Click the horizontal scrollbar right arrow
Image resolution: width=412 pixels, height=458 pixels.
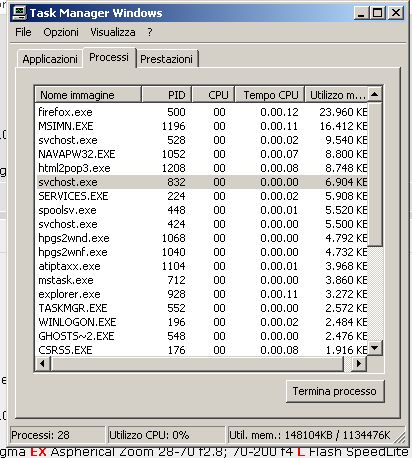point(359,363)
